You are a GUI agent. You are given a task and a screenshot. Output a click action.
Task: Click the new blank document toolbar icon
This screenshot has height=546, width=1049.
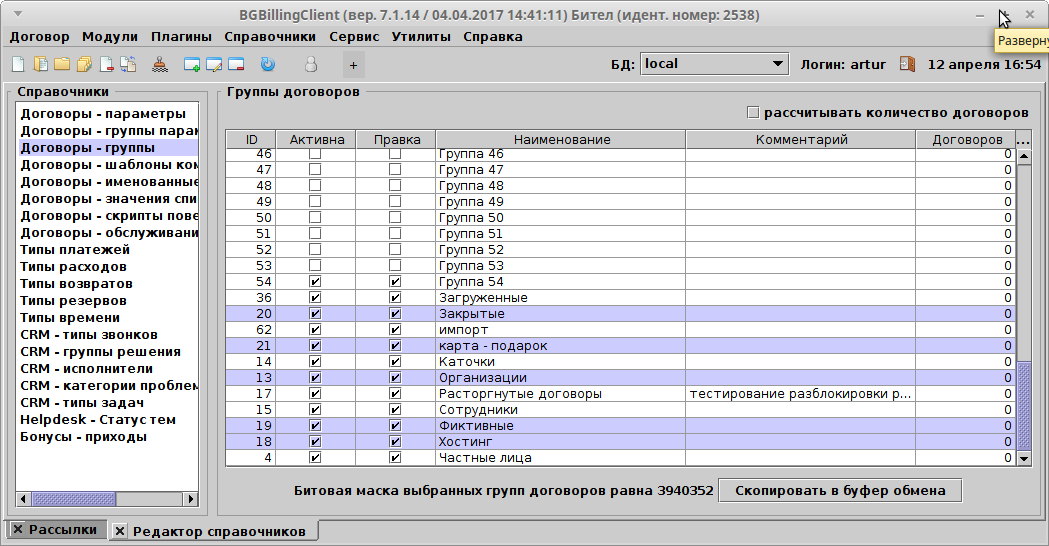pyautogui.click(x=18, y=64)
